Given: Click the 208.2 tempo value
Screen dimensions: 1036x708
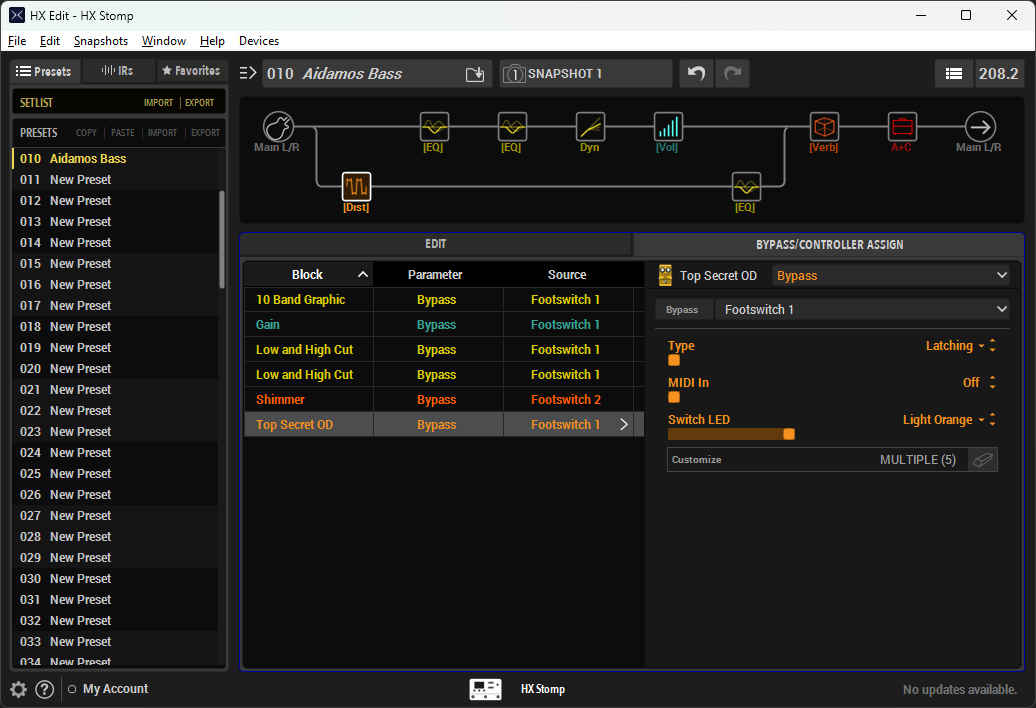Looking at the screenshot, I should 998,73.
